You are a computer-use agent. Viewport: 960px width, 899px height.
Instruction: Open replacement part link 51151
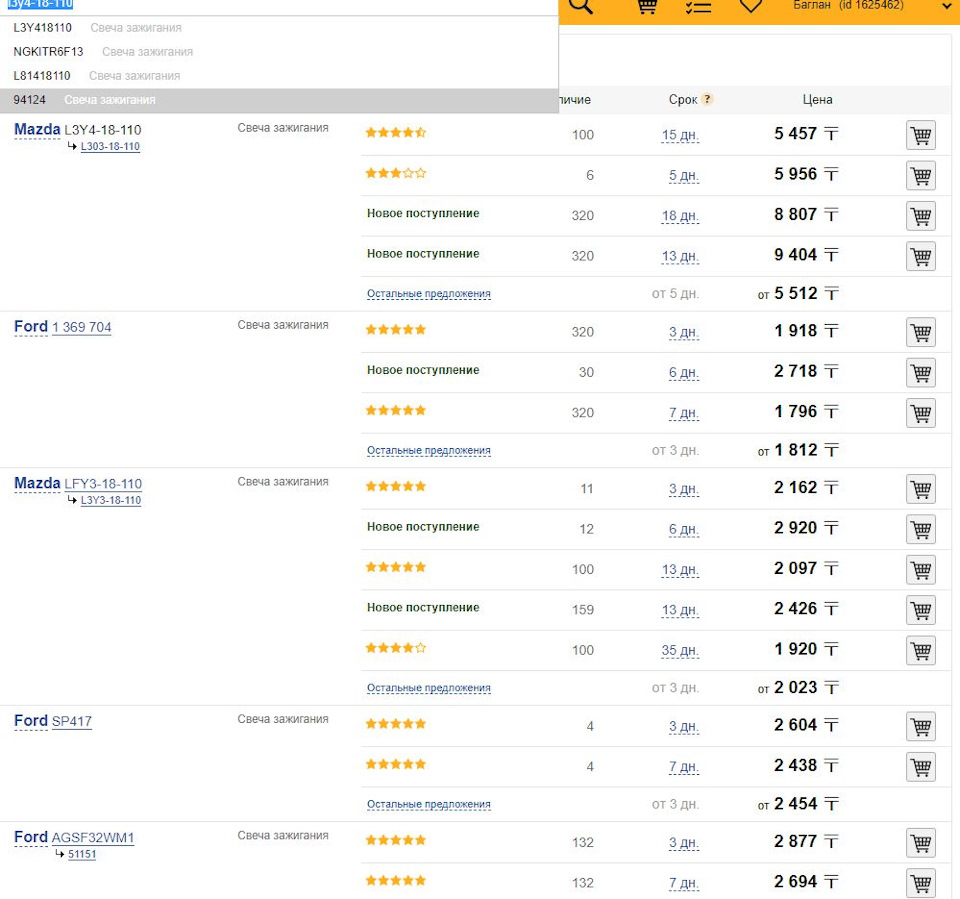82,854
